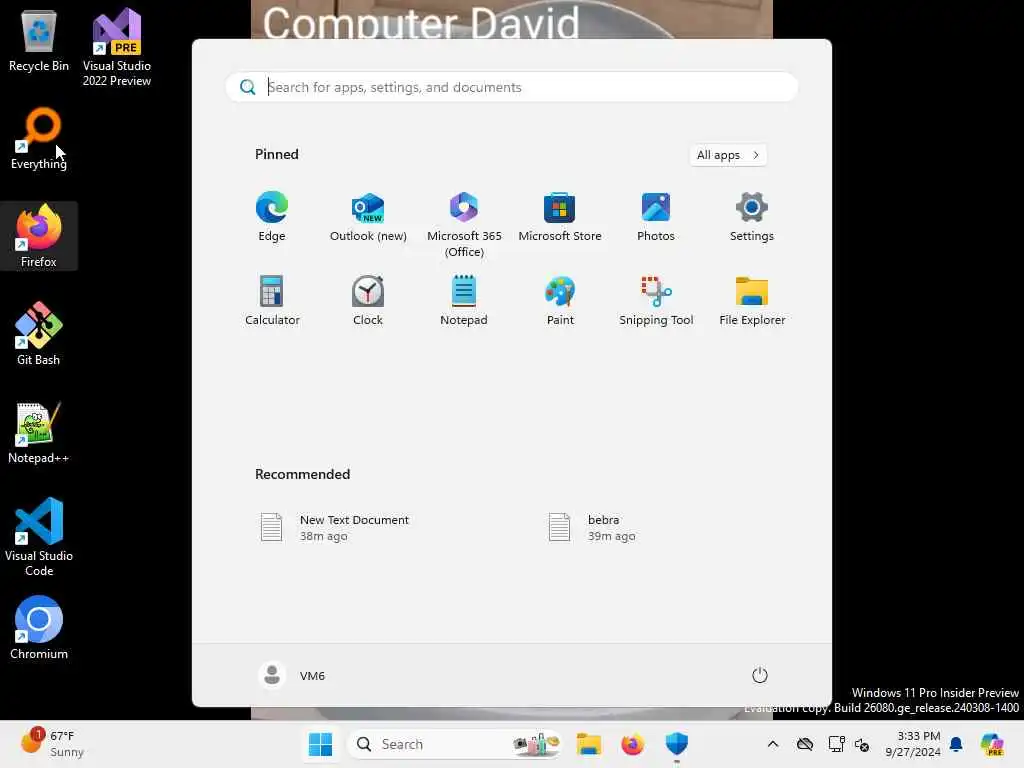Click the display tray icon
Image resolution: width=1024 pixels, height=768 pixels.
point(836,744)
